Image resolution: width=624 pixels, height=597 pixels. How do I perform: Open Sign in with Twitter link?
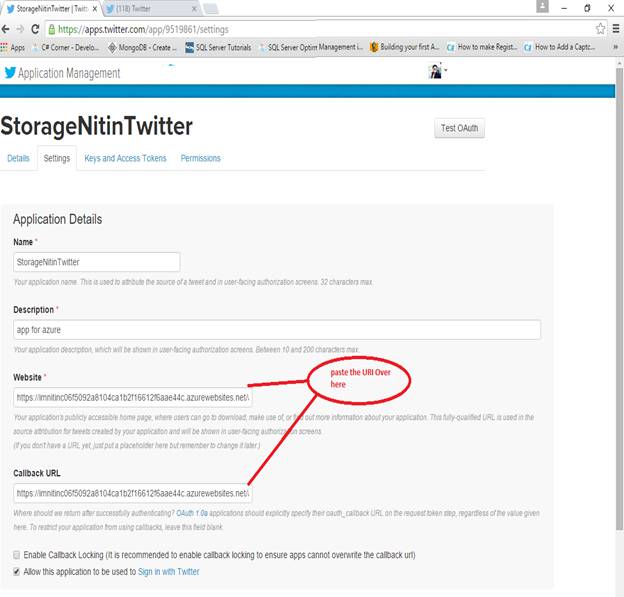tap(168, 572)
